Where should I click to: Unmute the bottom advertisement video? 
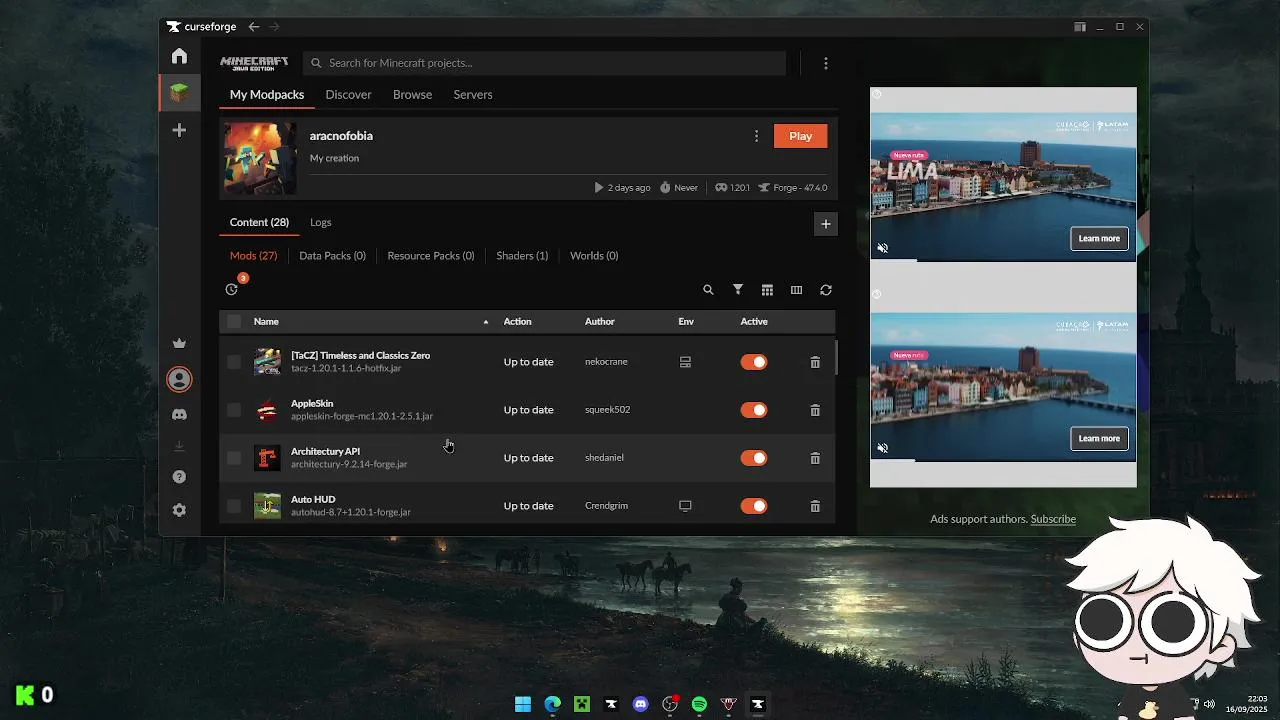pos(882,448)
